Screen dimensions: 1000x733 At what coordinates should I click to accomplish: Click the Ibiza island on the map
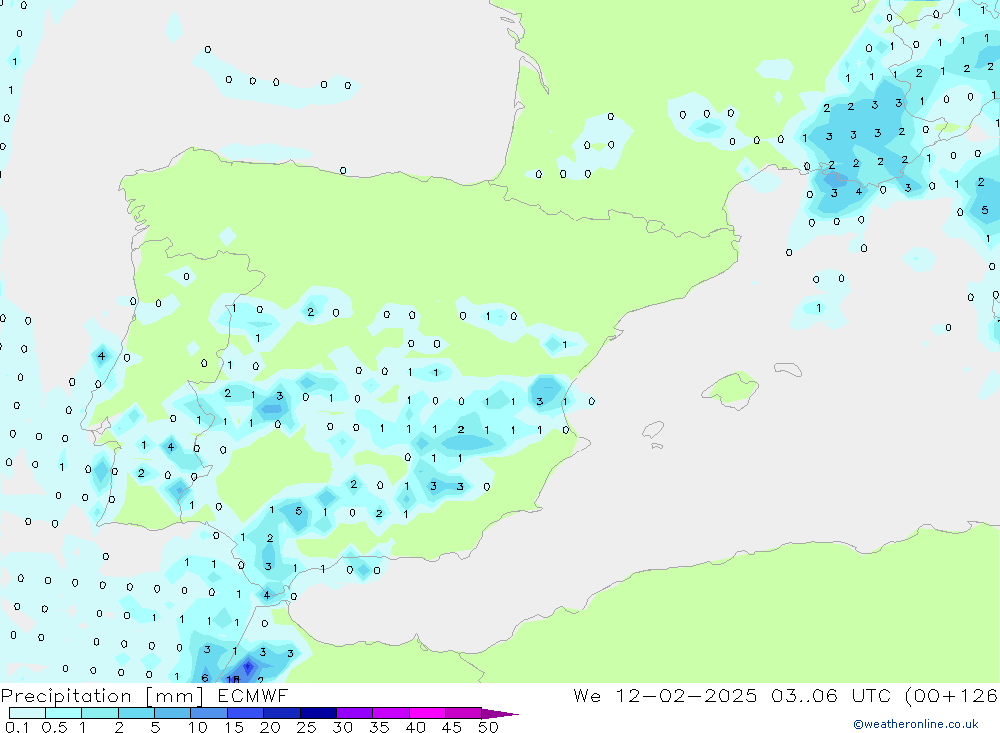(653, 430)
